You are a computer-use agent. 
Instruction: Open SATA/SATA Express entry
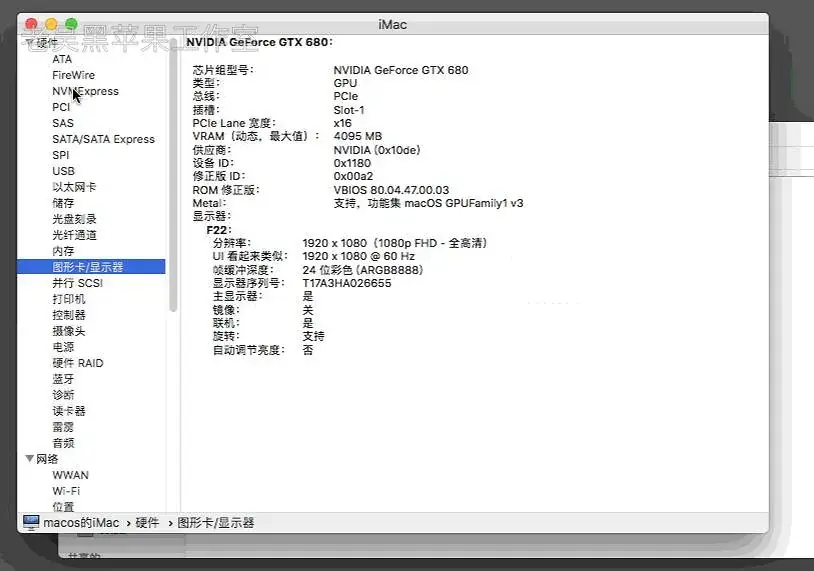103,139
